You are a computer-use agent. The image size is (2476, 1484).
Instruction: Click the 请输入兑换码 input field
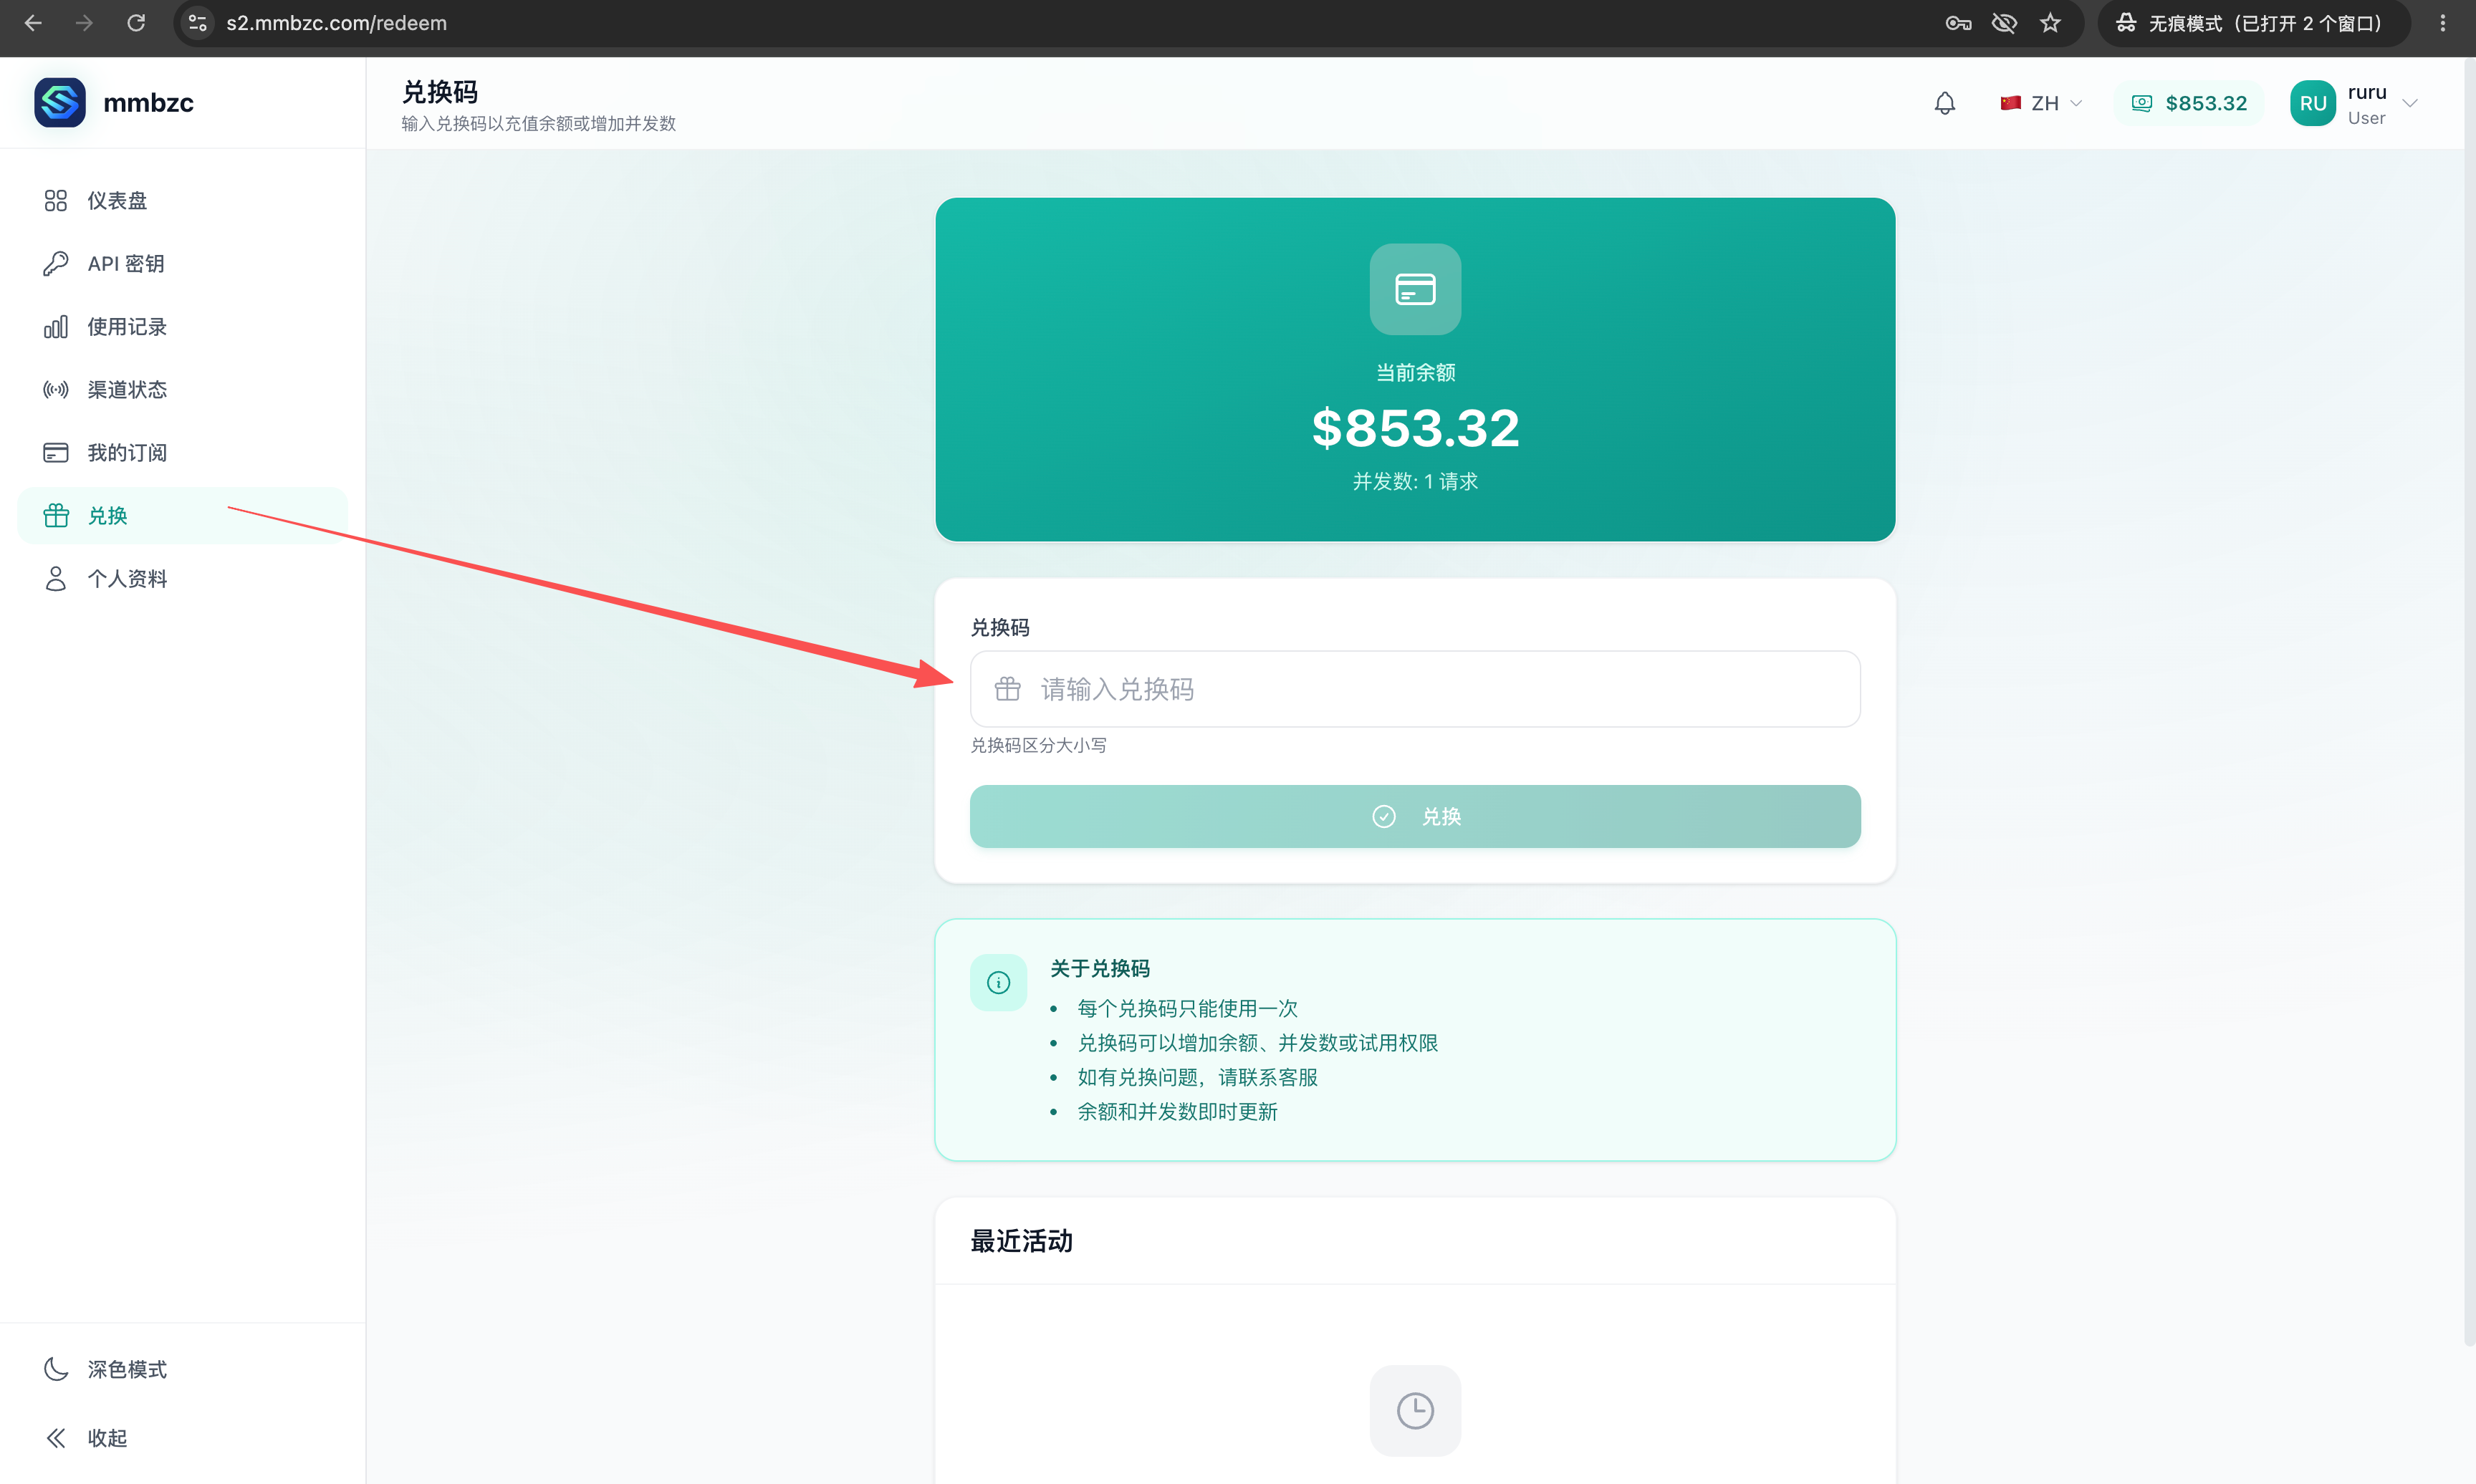tap(1414, 689)
